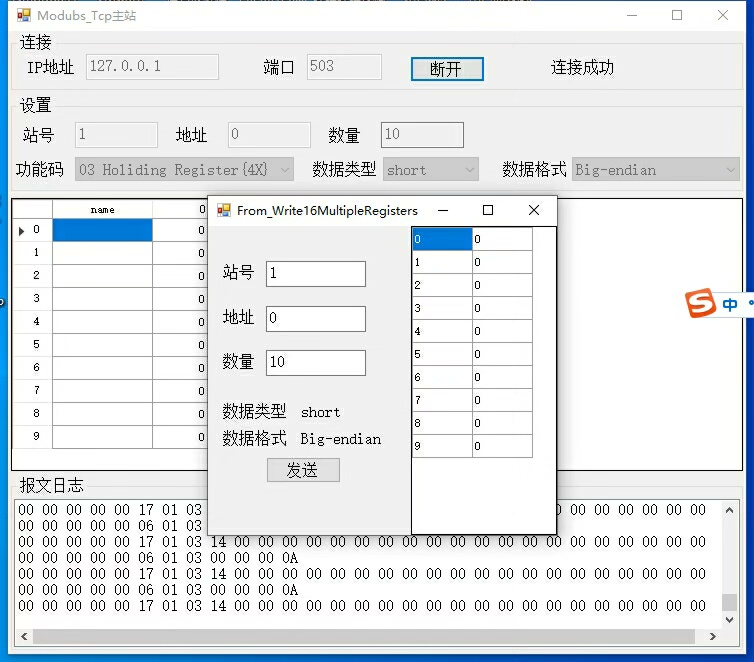This screenshot has width=754, height=662.
Task: Click the Sogou input method S icon
Action: [x=702, y=304]
